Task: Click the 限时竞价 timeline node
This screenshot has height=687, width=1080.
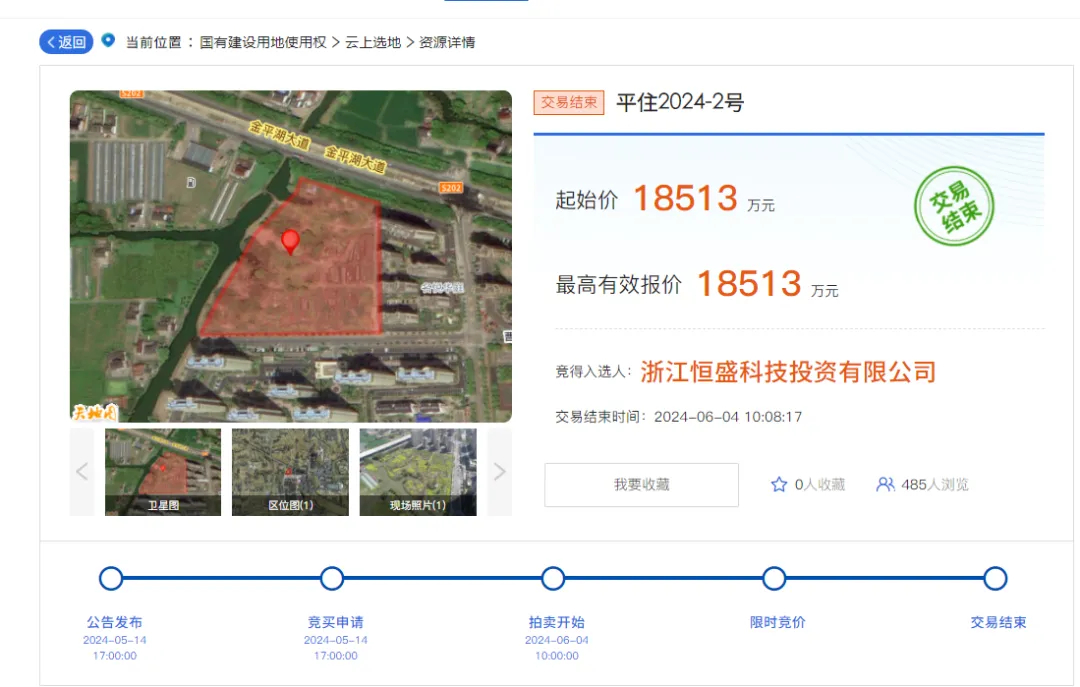Action: point(774,578)
